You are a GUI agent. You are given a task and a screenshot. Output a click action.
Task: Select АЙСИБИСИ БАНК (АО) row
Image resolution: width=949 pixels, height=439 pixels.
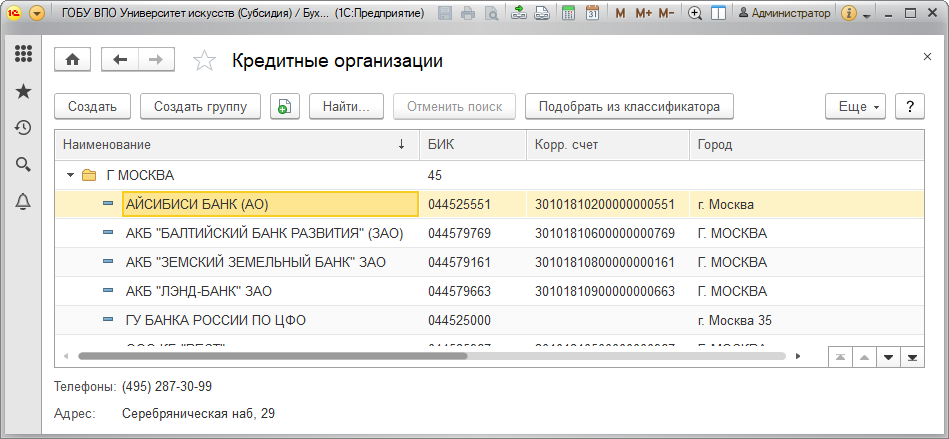489,205
